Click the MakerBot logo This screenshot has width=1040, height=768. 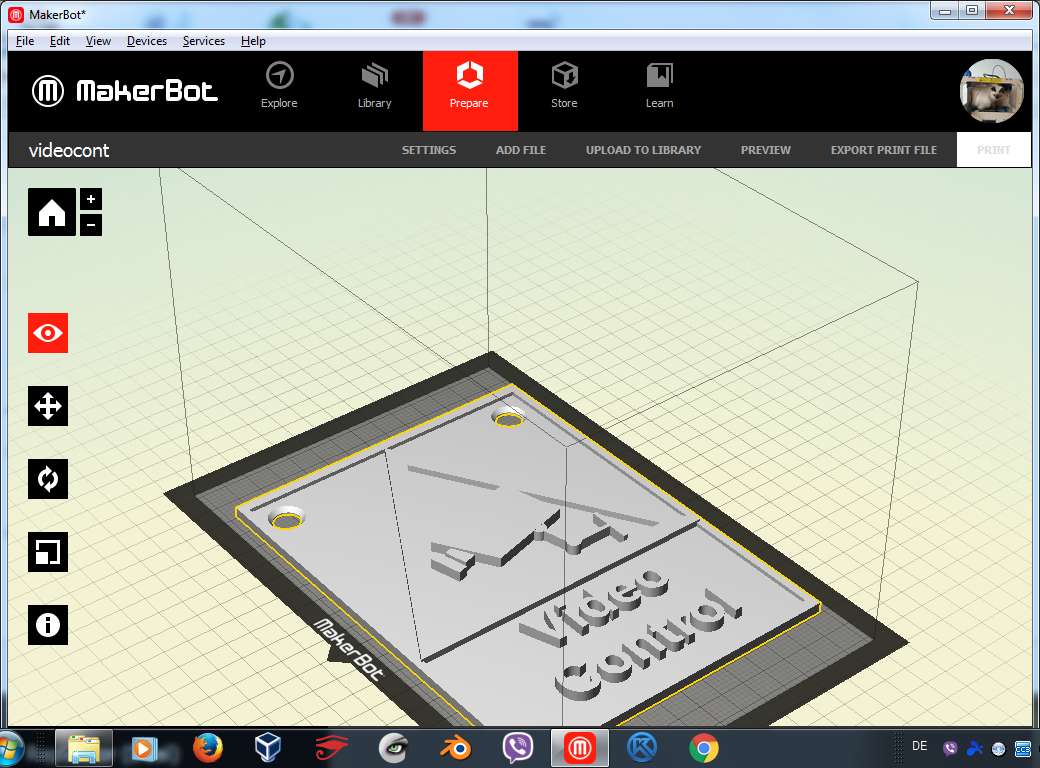pos(125,91)
